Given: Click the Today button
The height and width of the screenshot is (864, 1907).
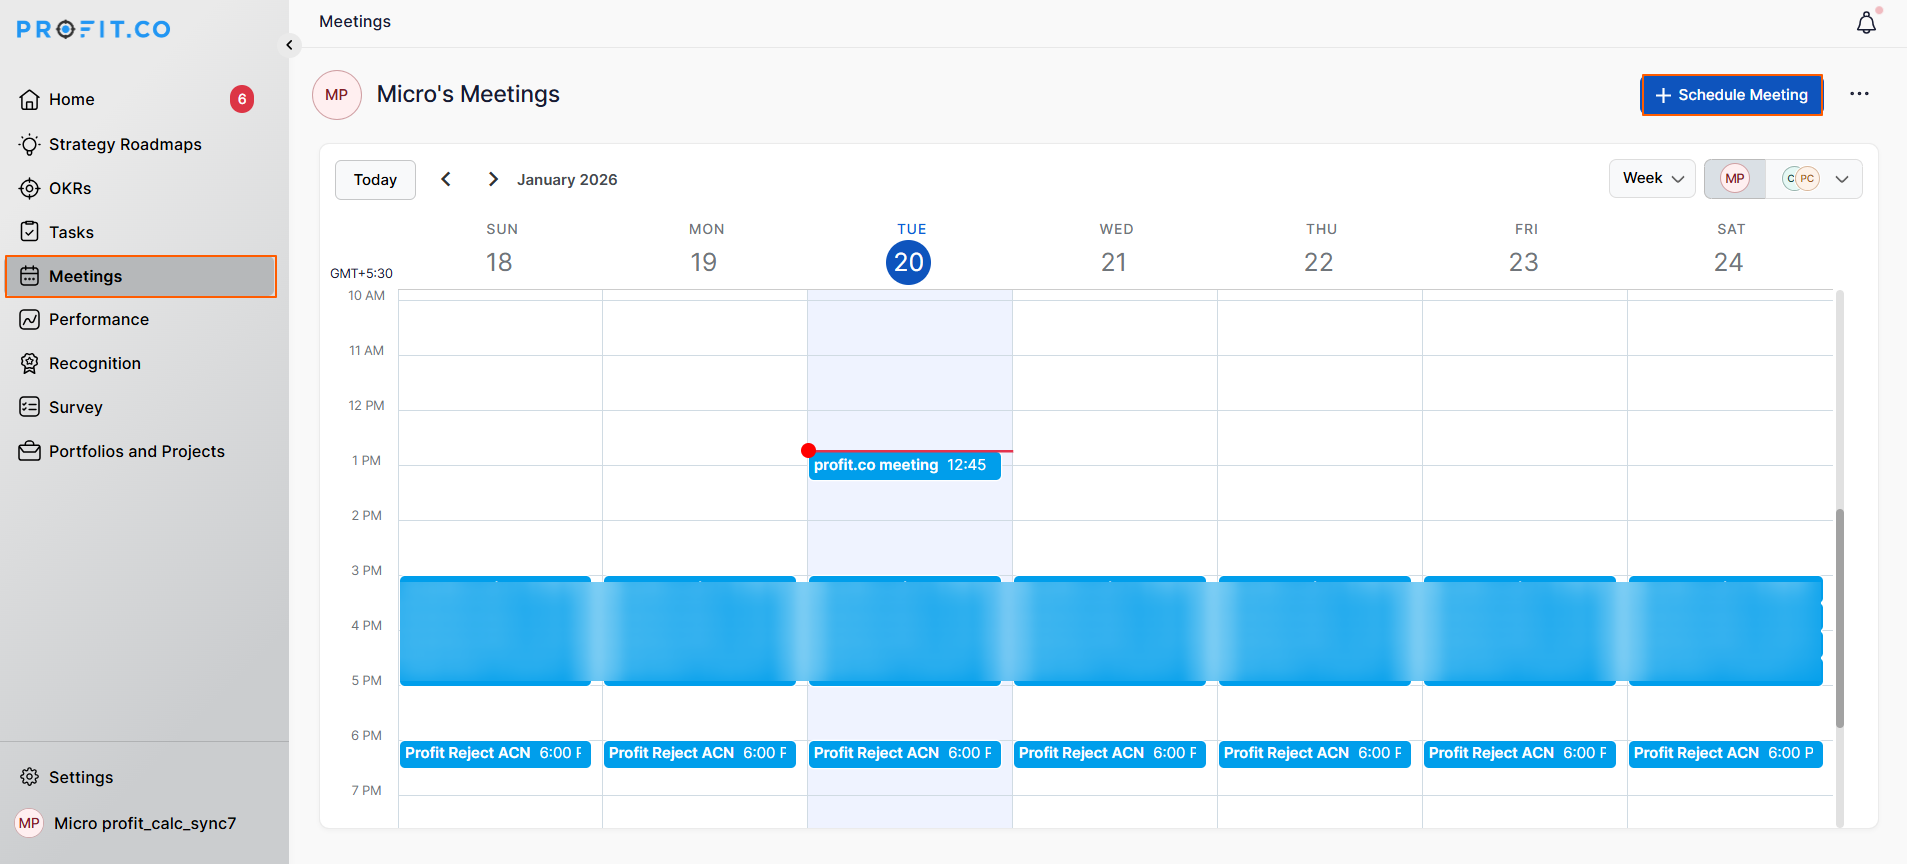Looking at the screenshot, I should point(375,180).
